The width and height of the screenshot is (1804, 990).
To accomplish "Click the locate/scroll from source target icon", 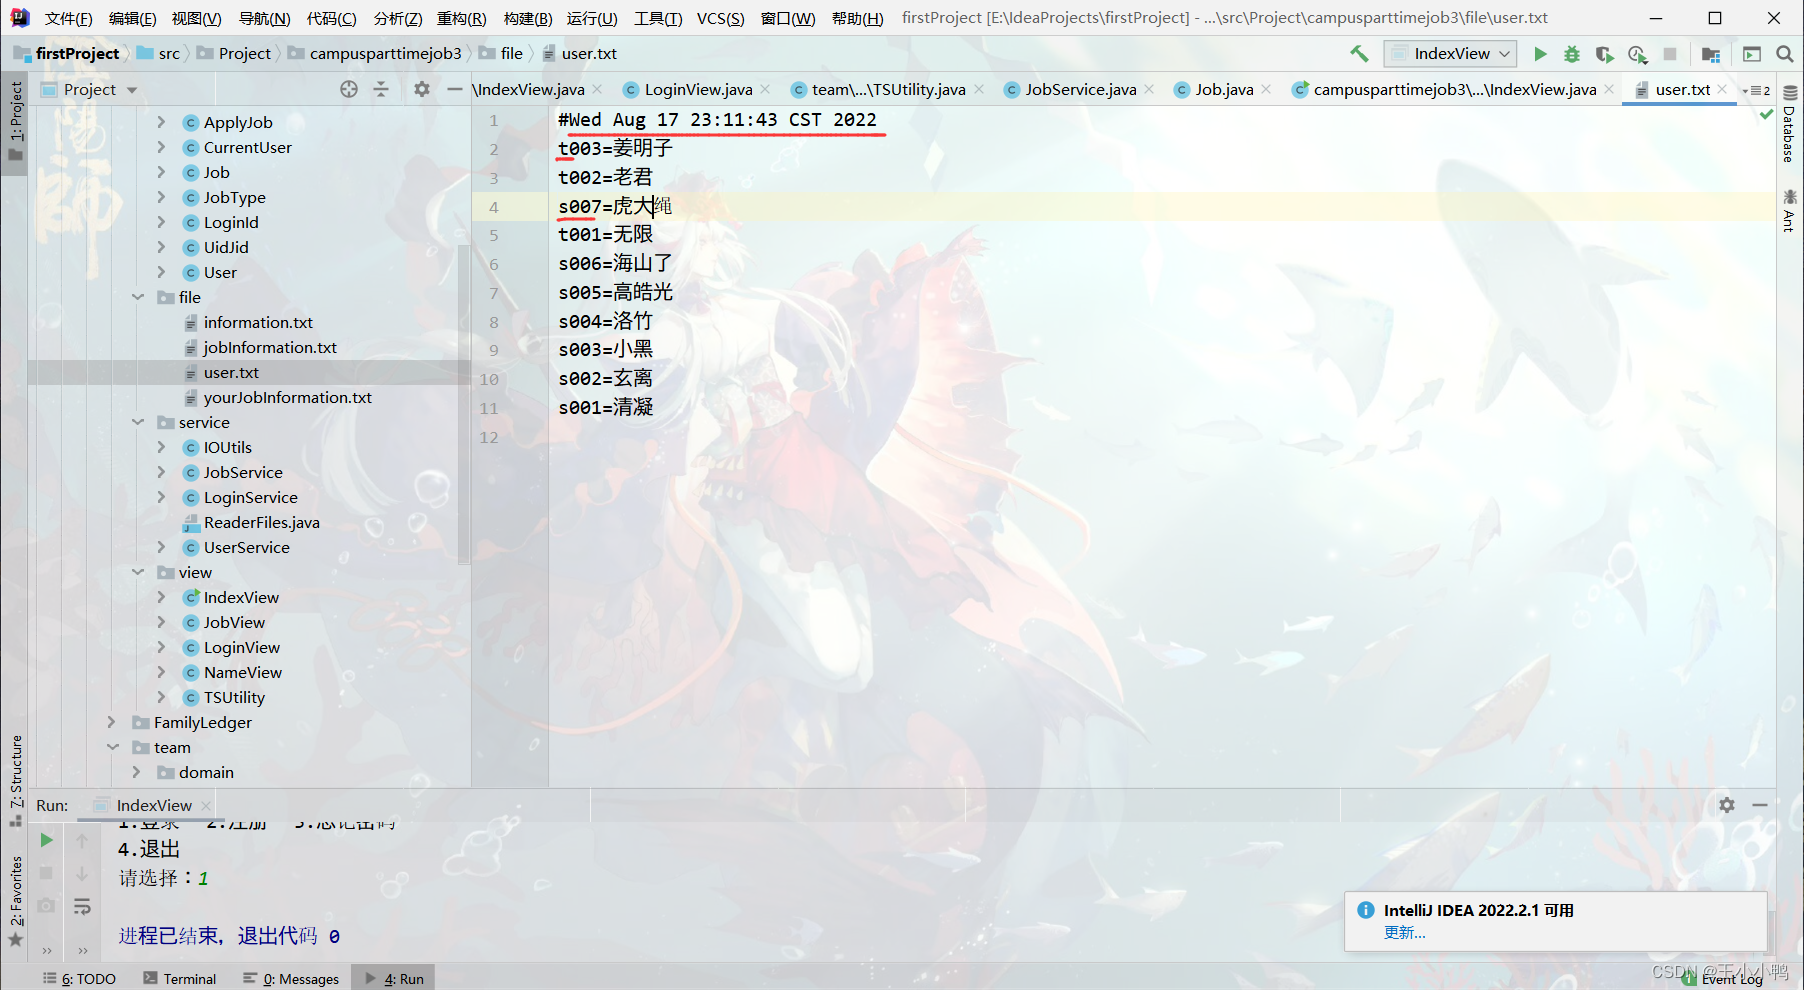I will [349, 89].
